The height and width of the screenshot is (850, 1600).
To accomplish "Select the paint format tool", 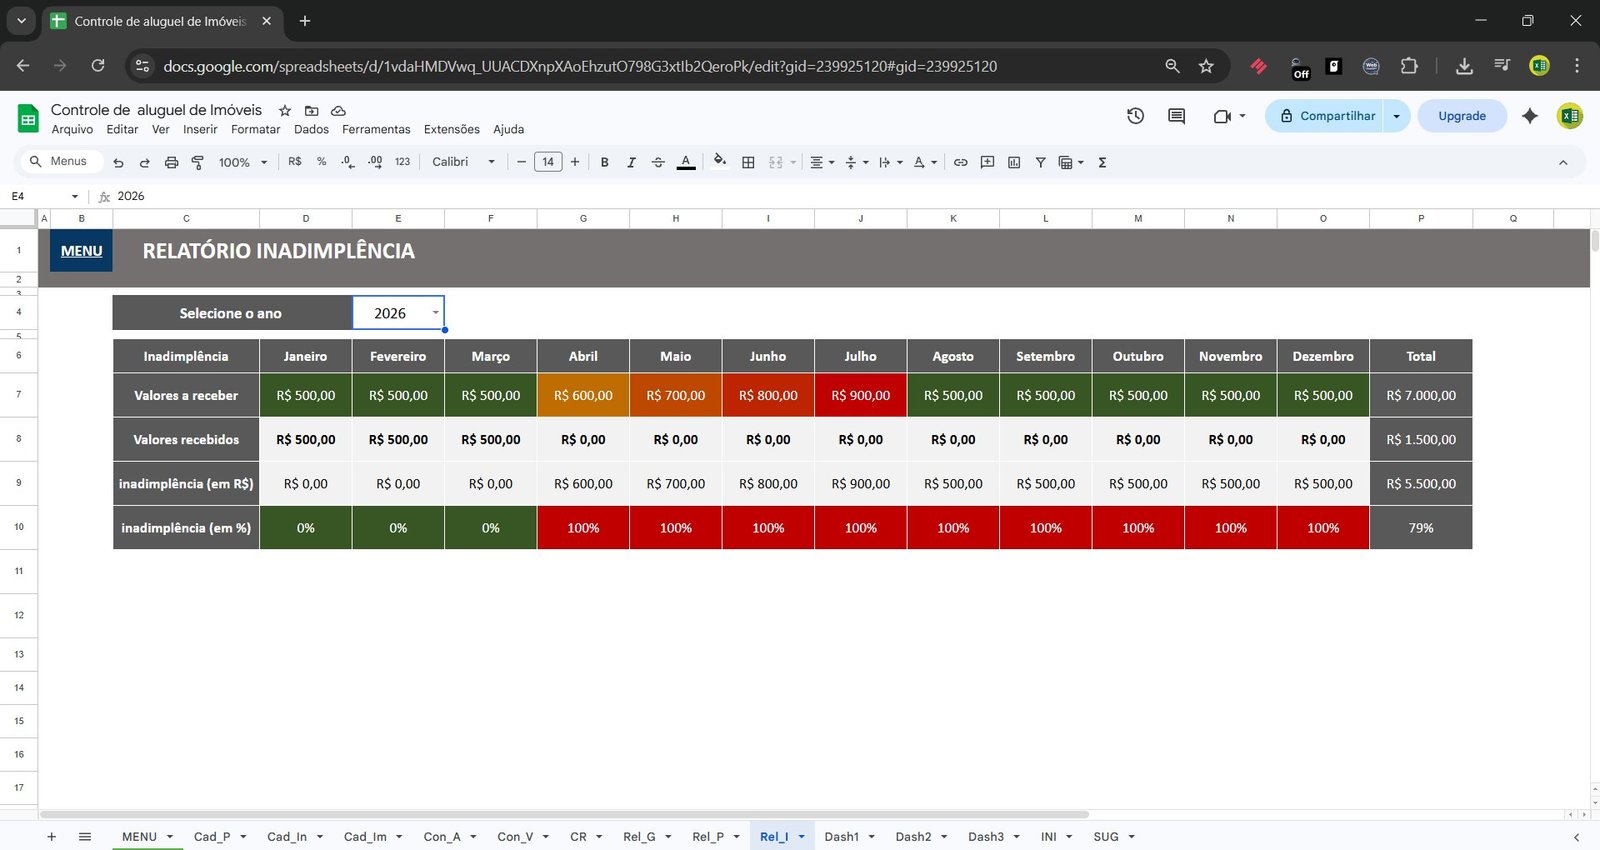I will coord(197,162).
